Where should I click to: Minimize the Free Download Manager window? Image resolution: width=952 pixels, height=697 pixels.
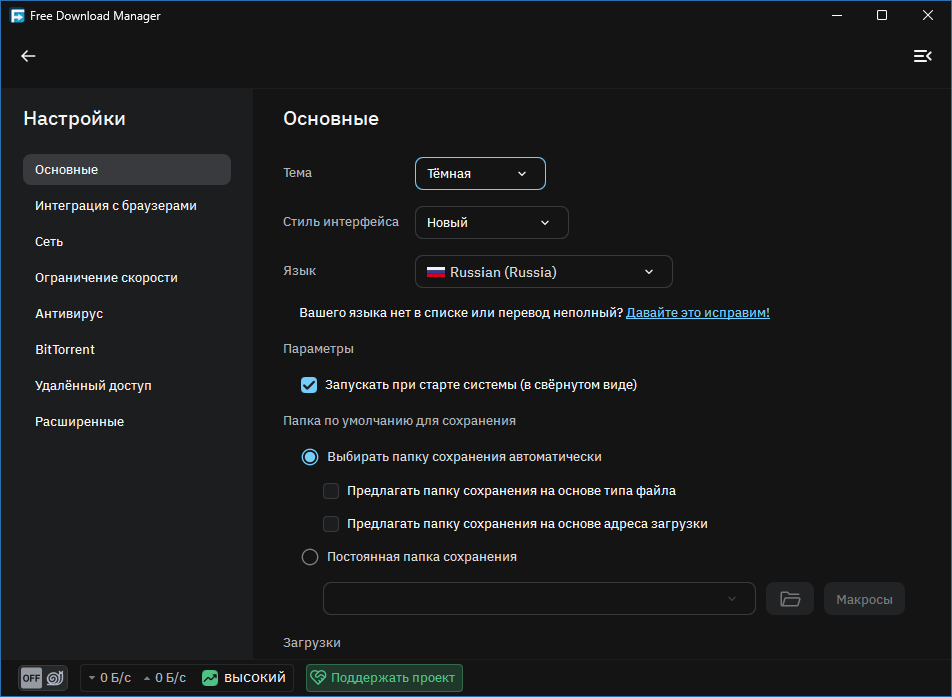[x=837, y=15]
